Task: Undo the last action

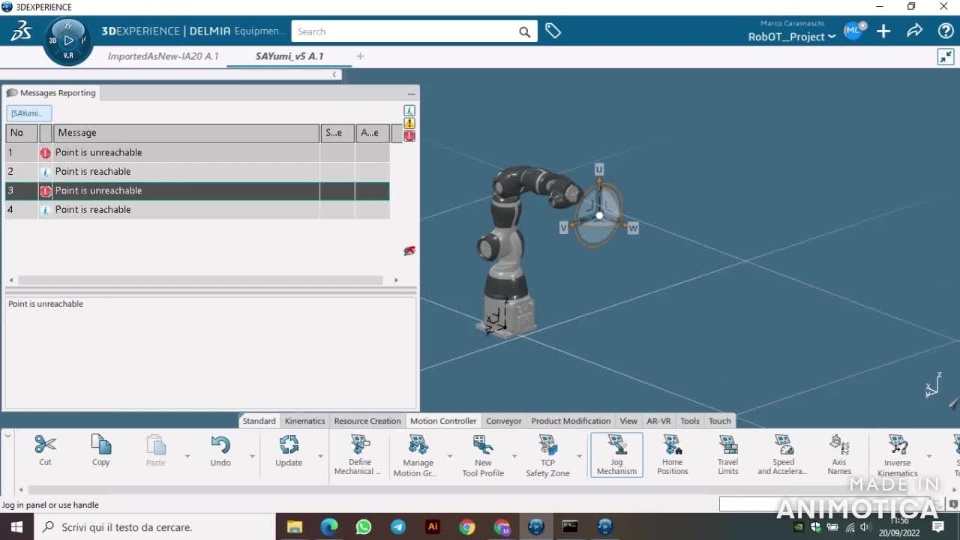Action: point(220,450)
